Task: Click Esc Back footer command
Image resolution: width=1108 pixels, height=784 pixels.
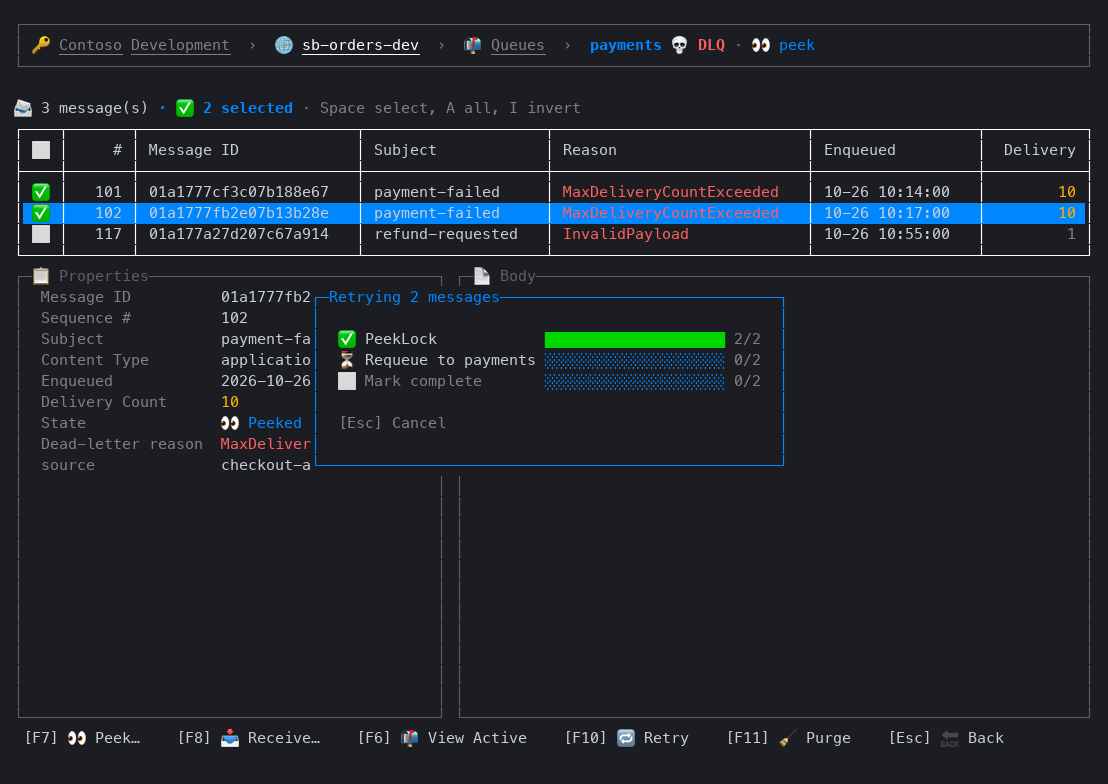Action: pos(946,738)
